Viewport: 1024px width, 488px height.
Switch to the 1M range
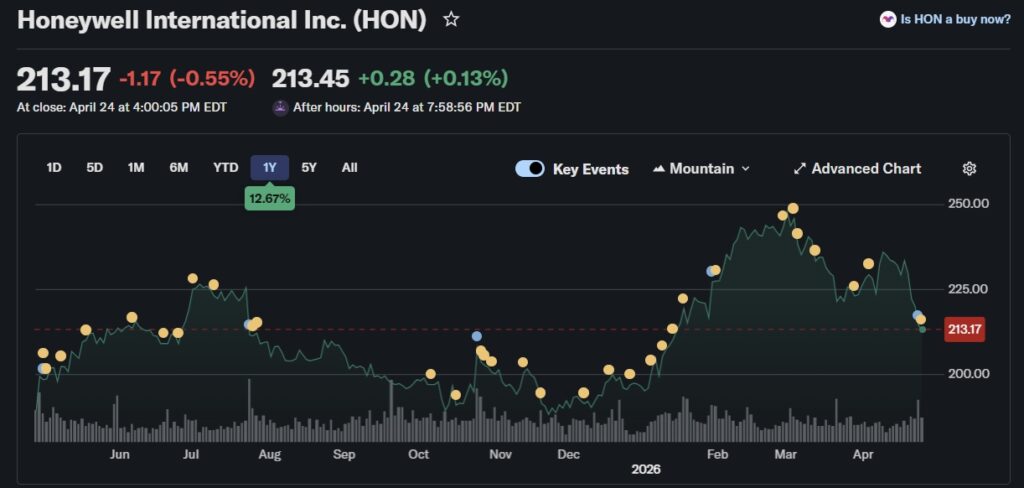136,168
